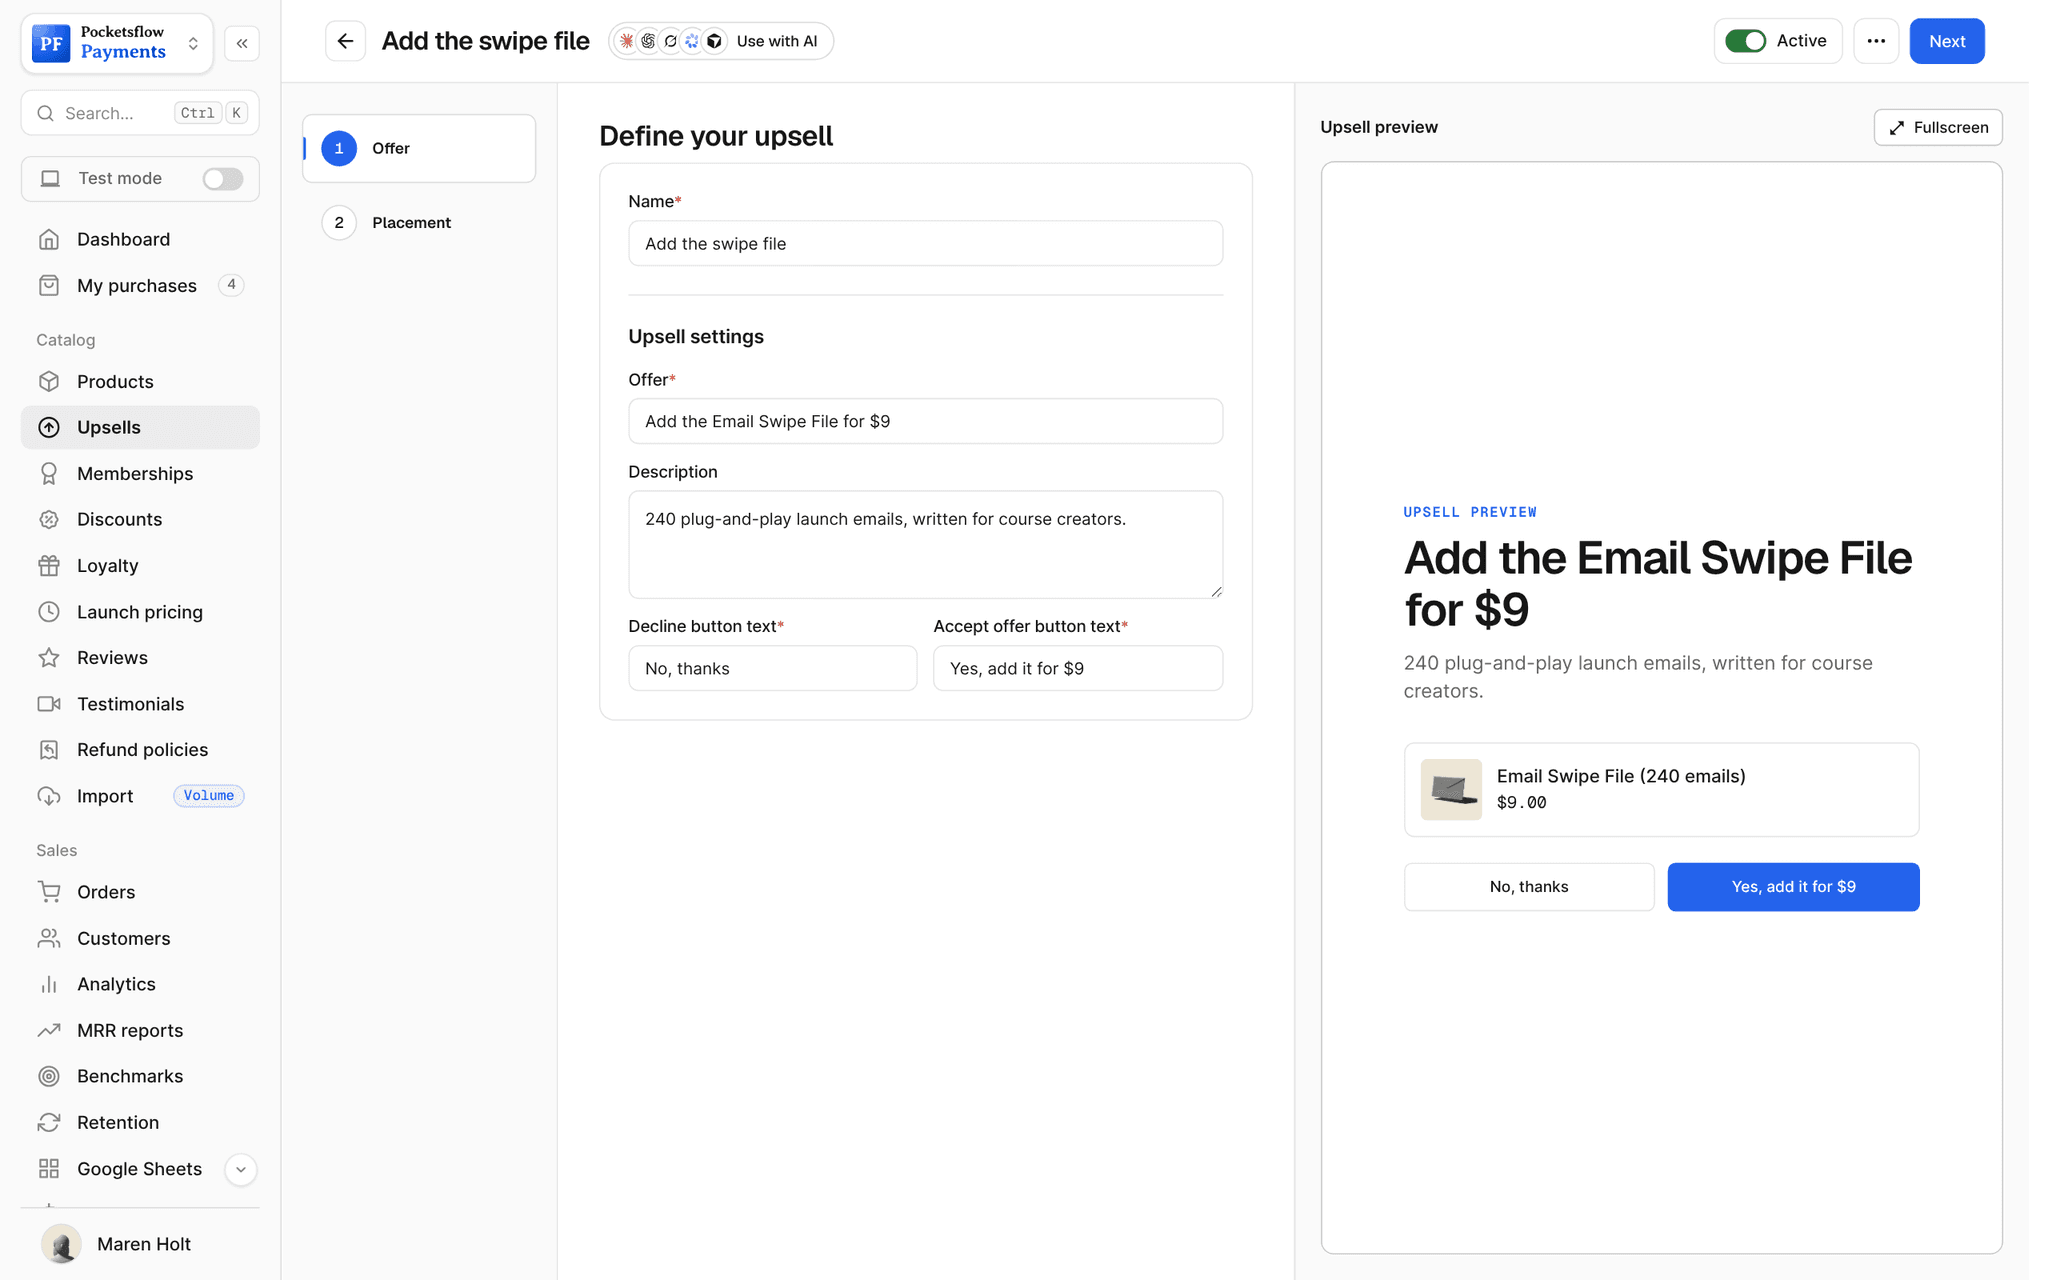2048x1280 pixels.
Task: Click the Description text area
Action: click(x=925, y=544)
